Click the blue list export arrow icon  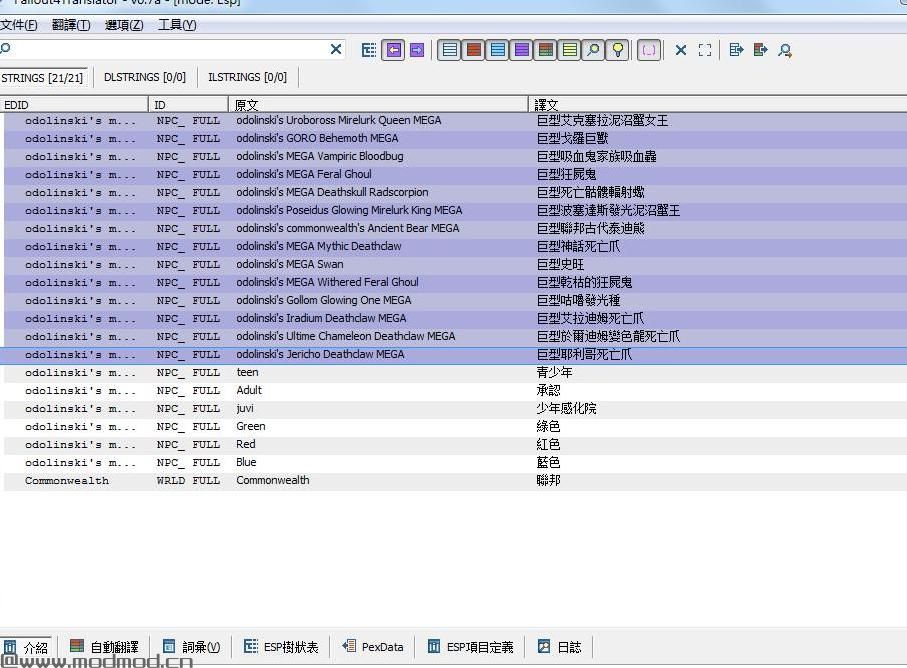(x=736, y=50)
